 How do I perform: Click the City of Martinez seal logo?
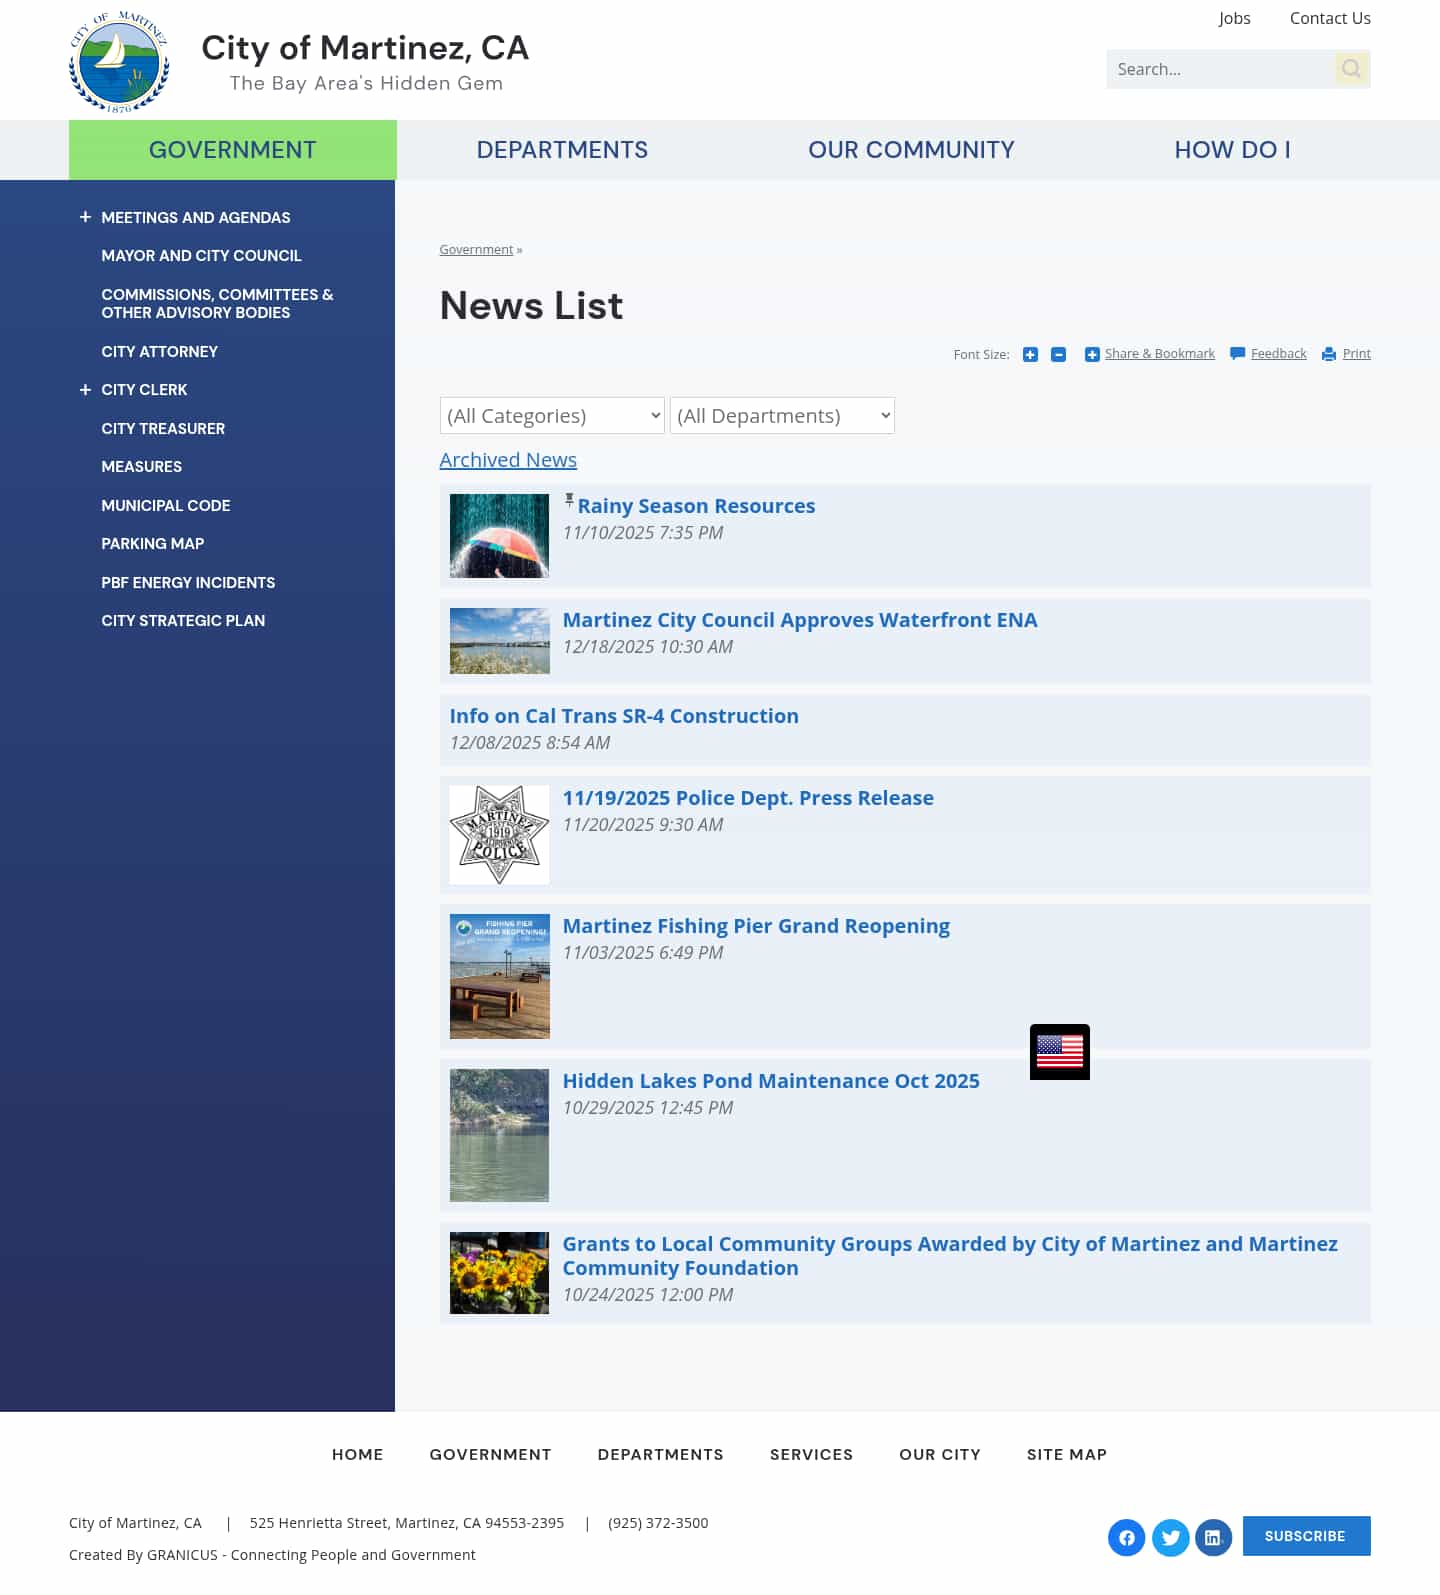click(x=119, y=61)
